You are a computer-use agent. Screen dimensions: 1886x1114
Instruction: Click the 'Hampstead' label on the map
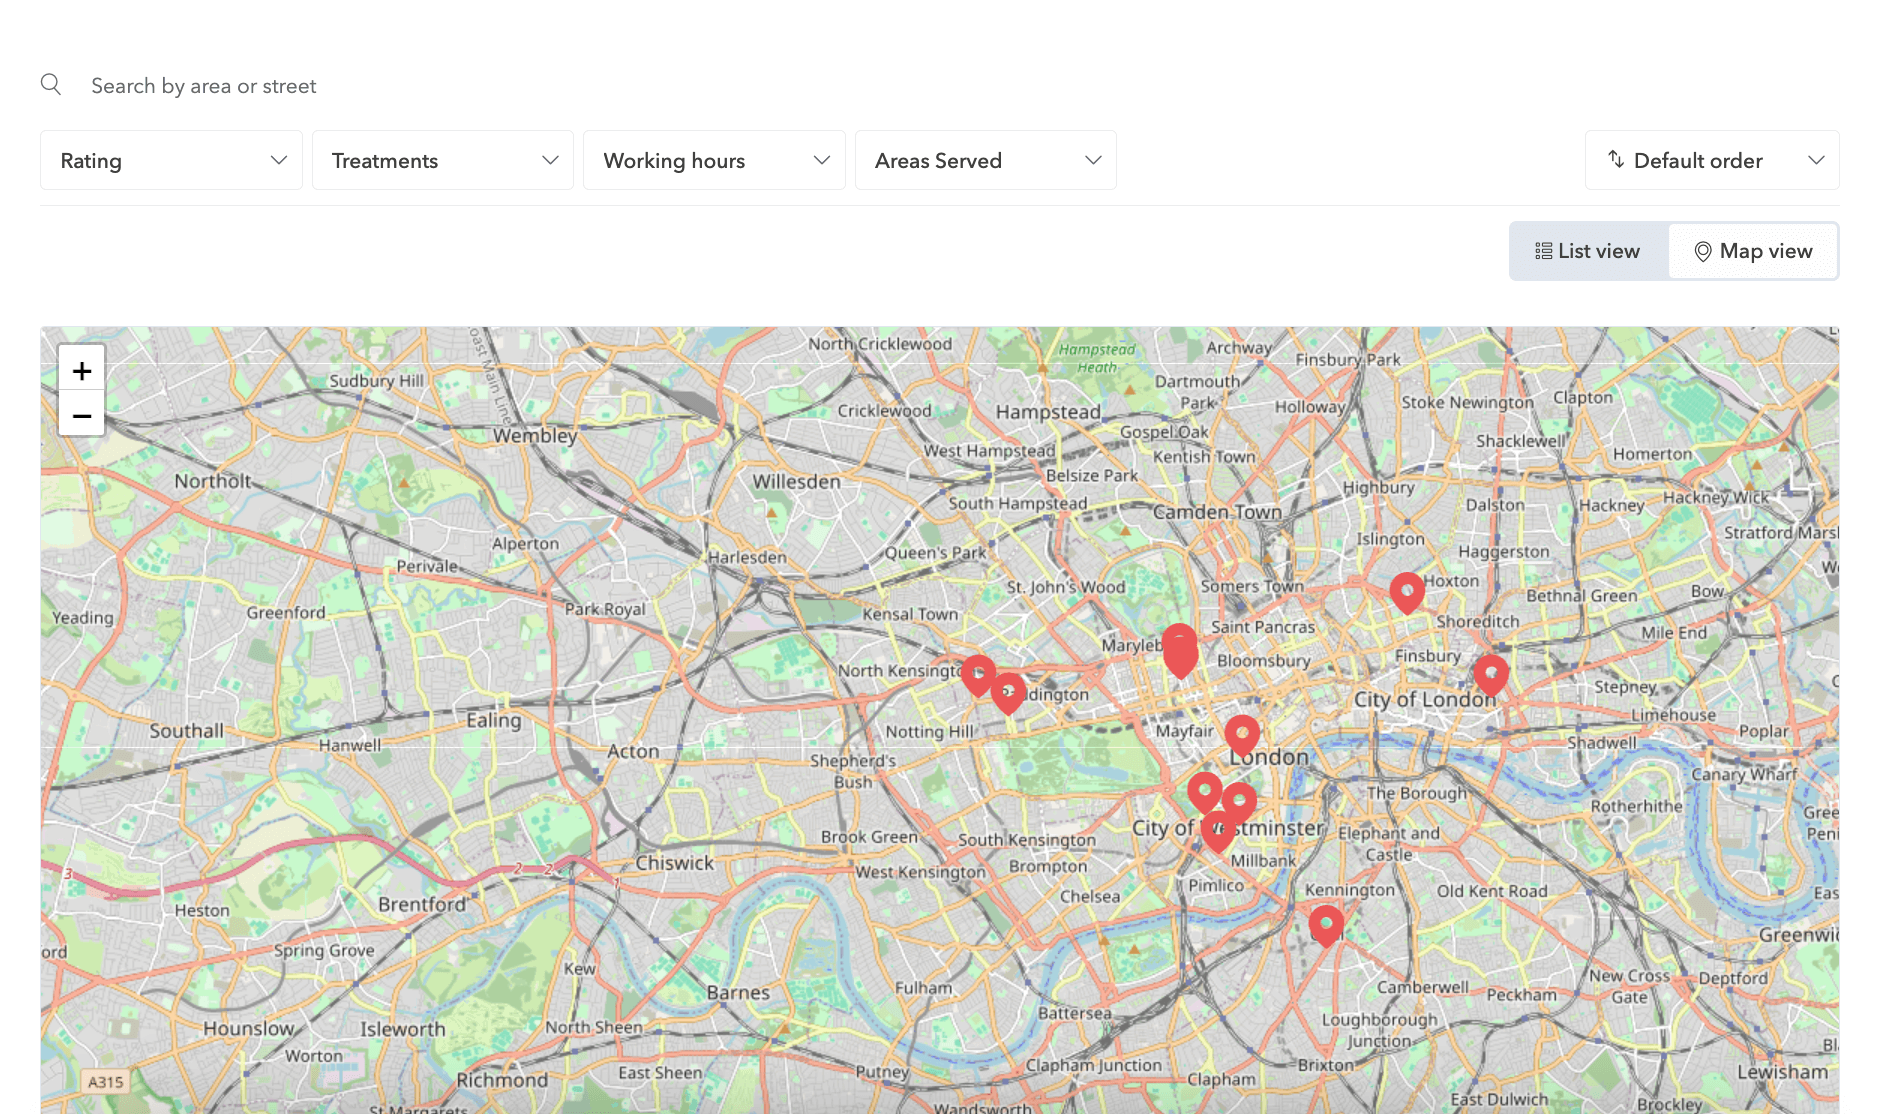[1048, 412]
